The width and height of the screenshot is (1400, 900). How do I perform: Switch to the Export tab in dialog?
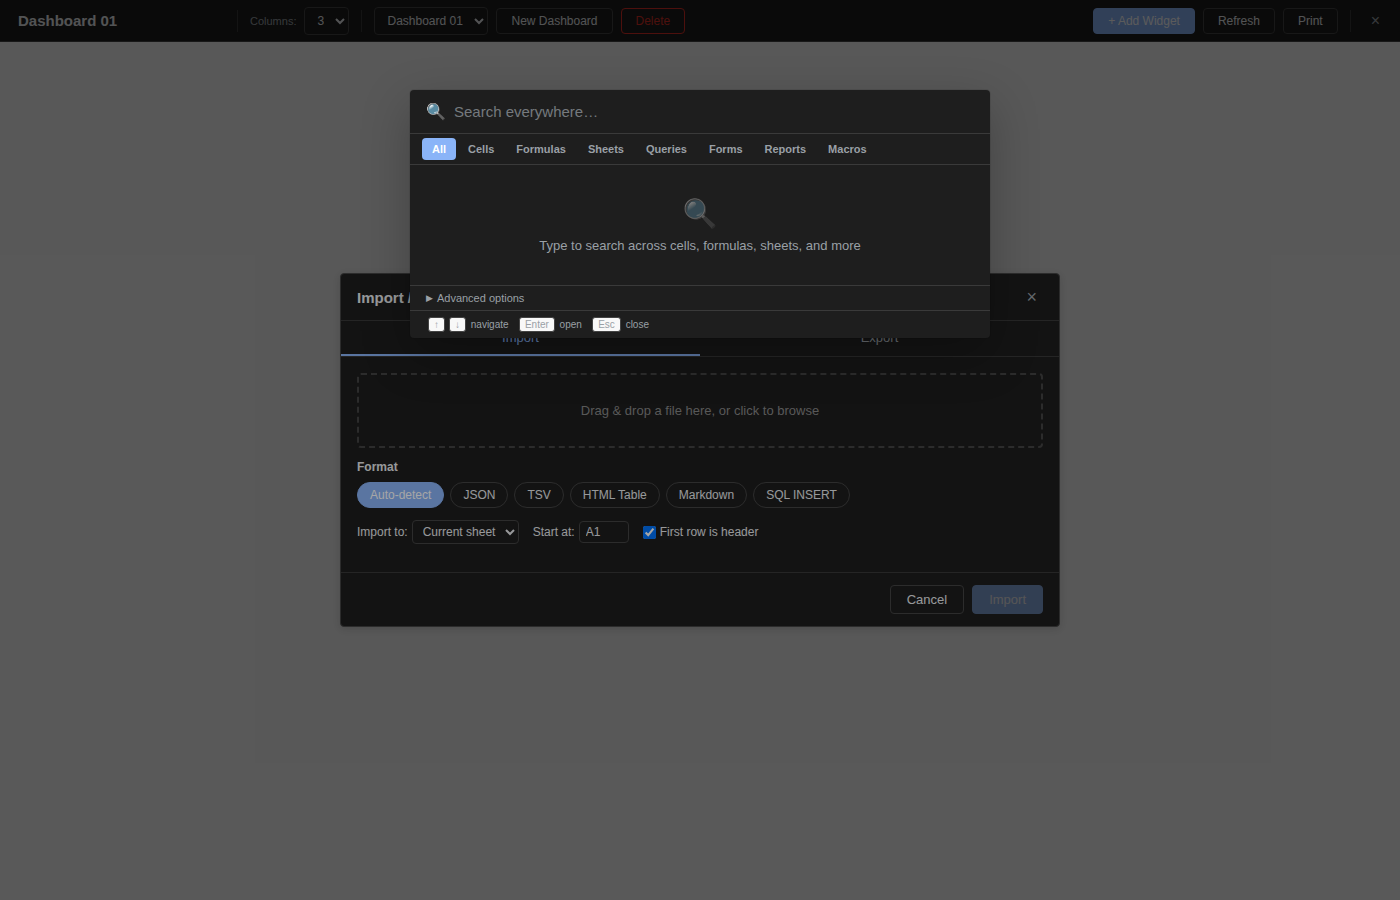click(880, 339)
